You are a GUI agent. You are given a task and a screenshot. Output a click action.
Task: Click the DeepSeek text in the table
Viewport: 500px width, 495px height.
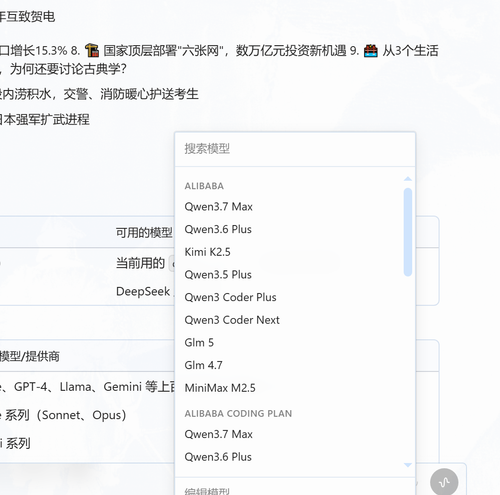[143, 291]
